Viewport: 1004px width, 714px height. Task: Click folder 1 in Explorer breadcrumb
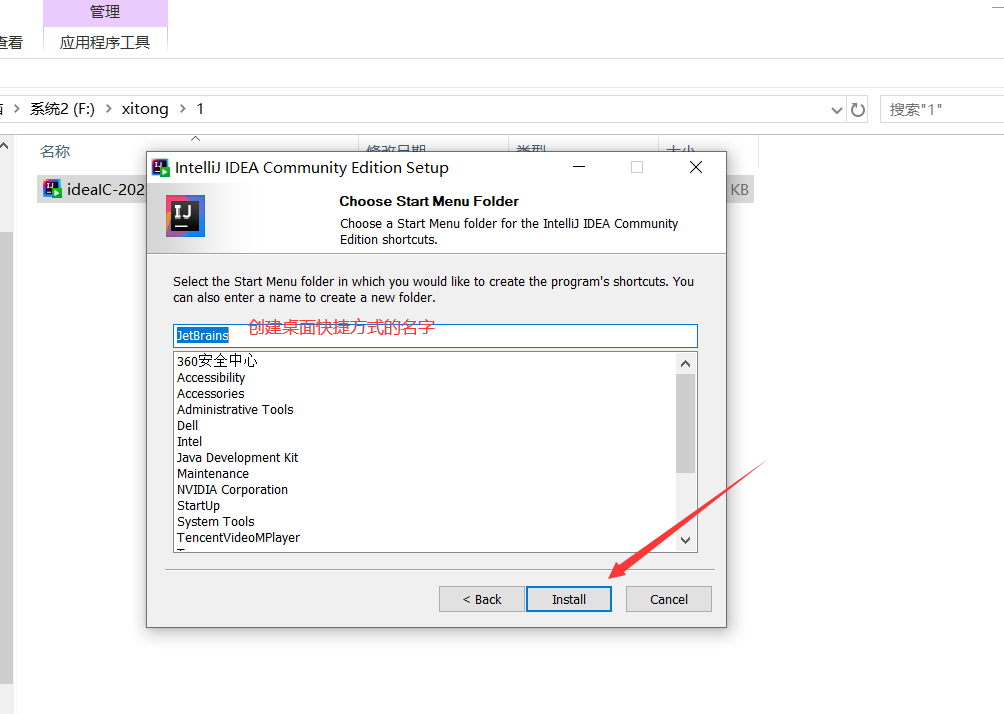click(x=200, y=109)
